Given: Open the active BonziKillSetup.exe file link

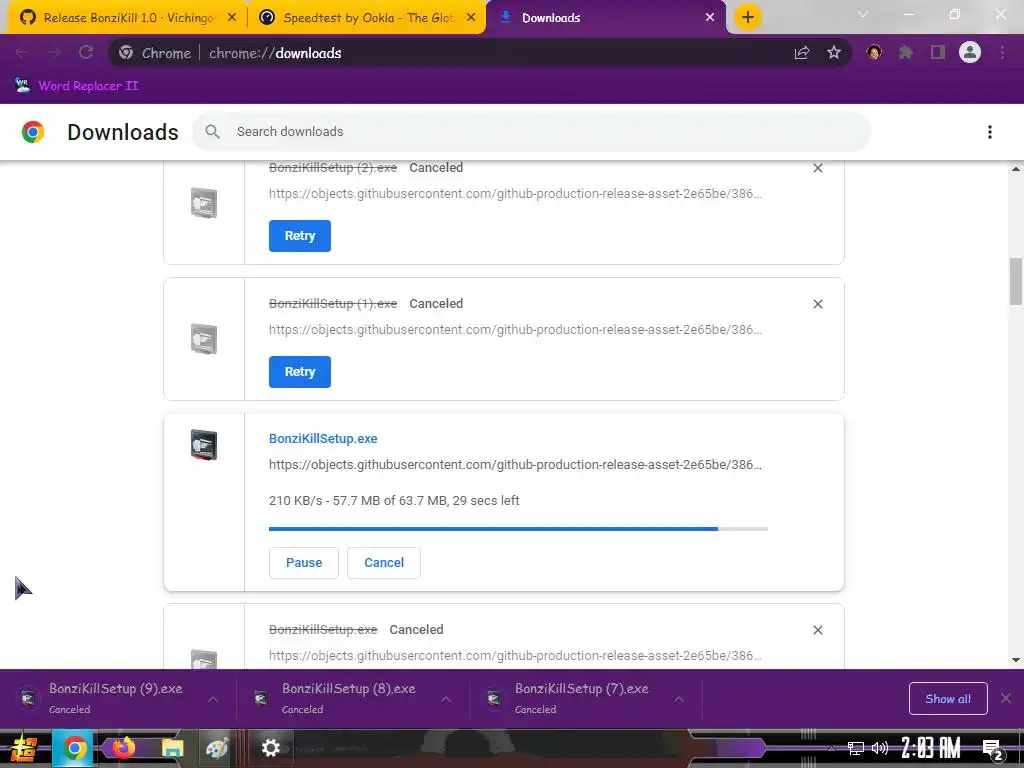Looking at the screenshot, I should [323, 439].
